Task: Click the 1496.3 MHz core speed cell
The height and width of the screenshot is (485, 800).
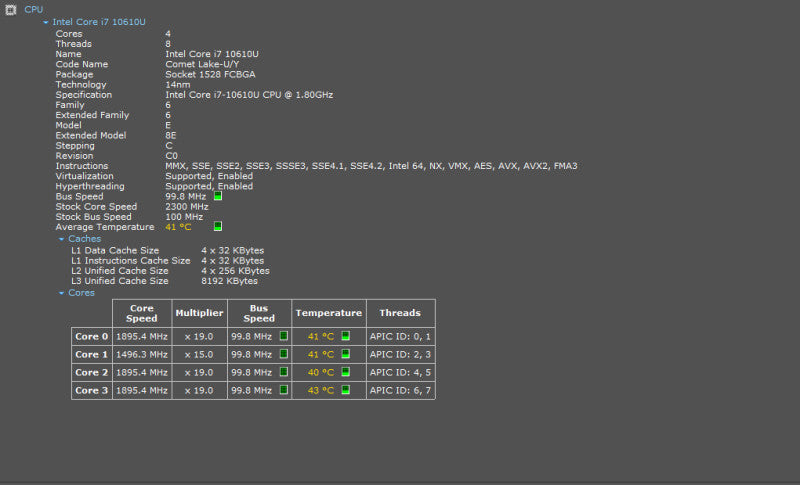Action: point(142,354)
